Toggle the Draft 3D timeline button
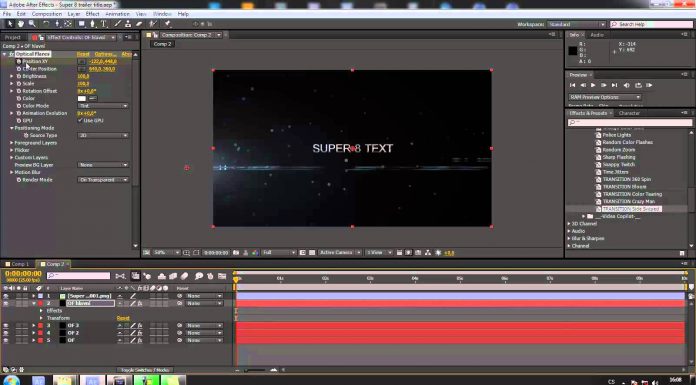The image size is (696, 385). pos(147,276)
